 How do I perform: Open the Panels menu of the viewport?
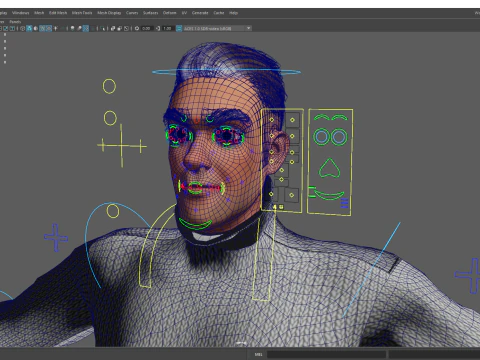(15, 21)
